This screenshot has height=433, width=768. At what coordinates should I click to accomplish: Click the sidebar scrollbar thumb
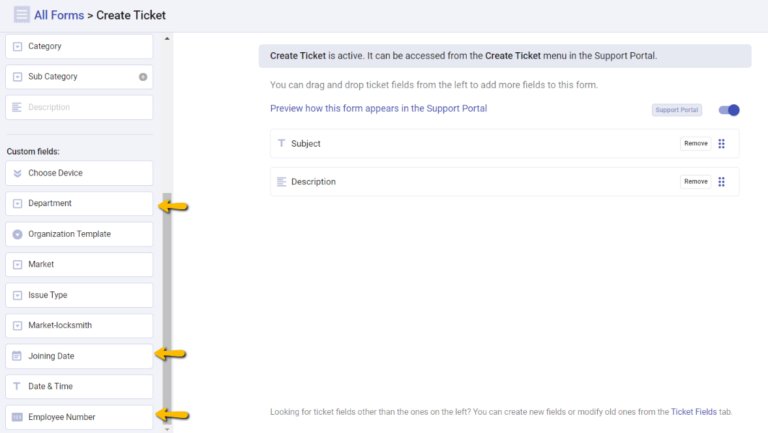pyautogui.click(x=167, y=309)
